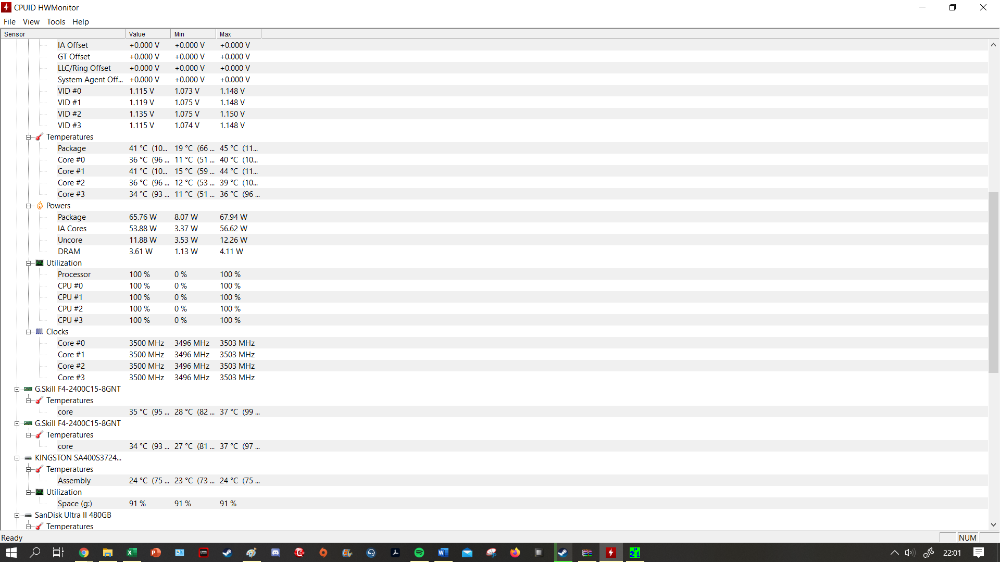Click the scrollbar up arrow
This screenshot has width=1000, height=562.
click(993, 45)
